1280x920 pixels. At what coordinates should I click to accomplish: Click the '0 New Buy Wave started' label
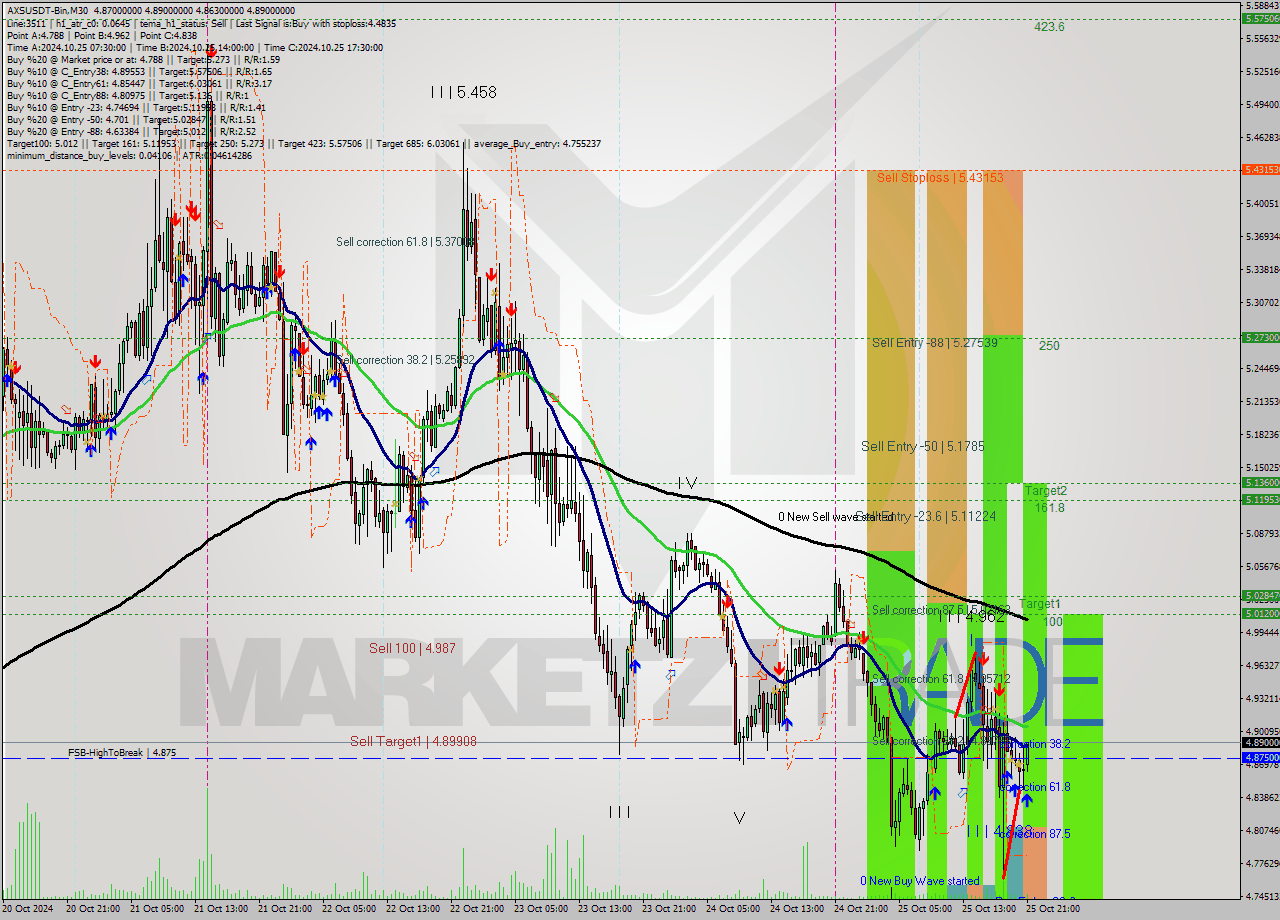(x=920, y=881)
